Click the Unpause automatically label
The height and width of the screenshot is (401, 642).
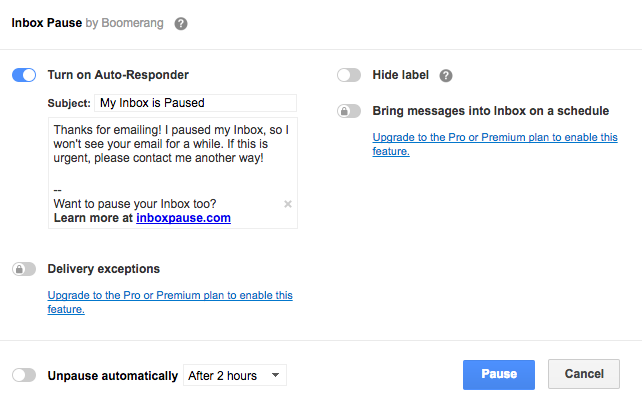click(113, 376)
